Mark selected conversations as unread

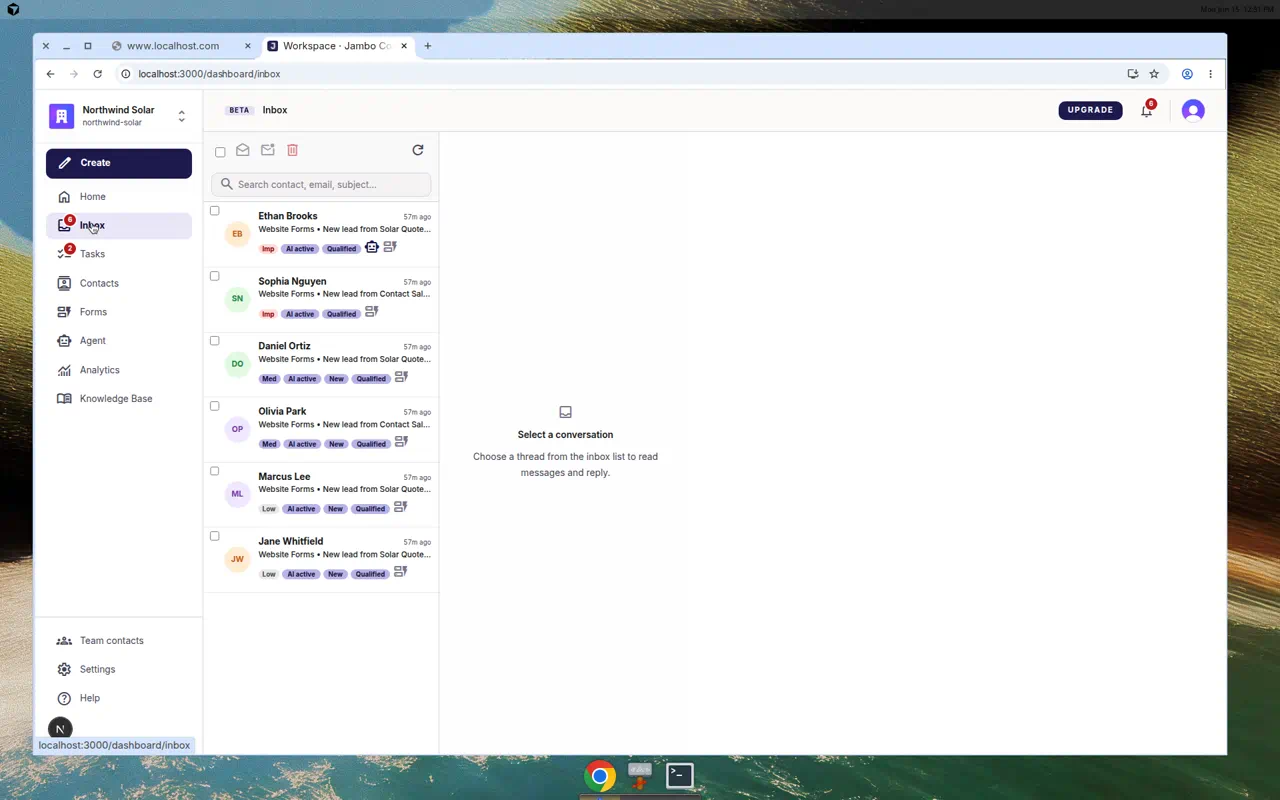[268, 150]
